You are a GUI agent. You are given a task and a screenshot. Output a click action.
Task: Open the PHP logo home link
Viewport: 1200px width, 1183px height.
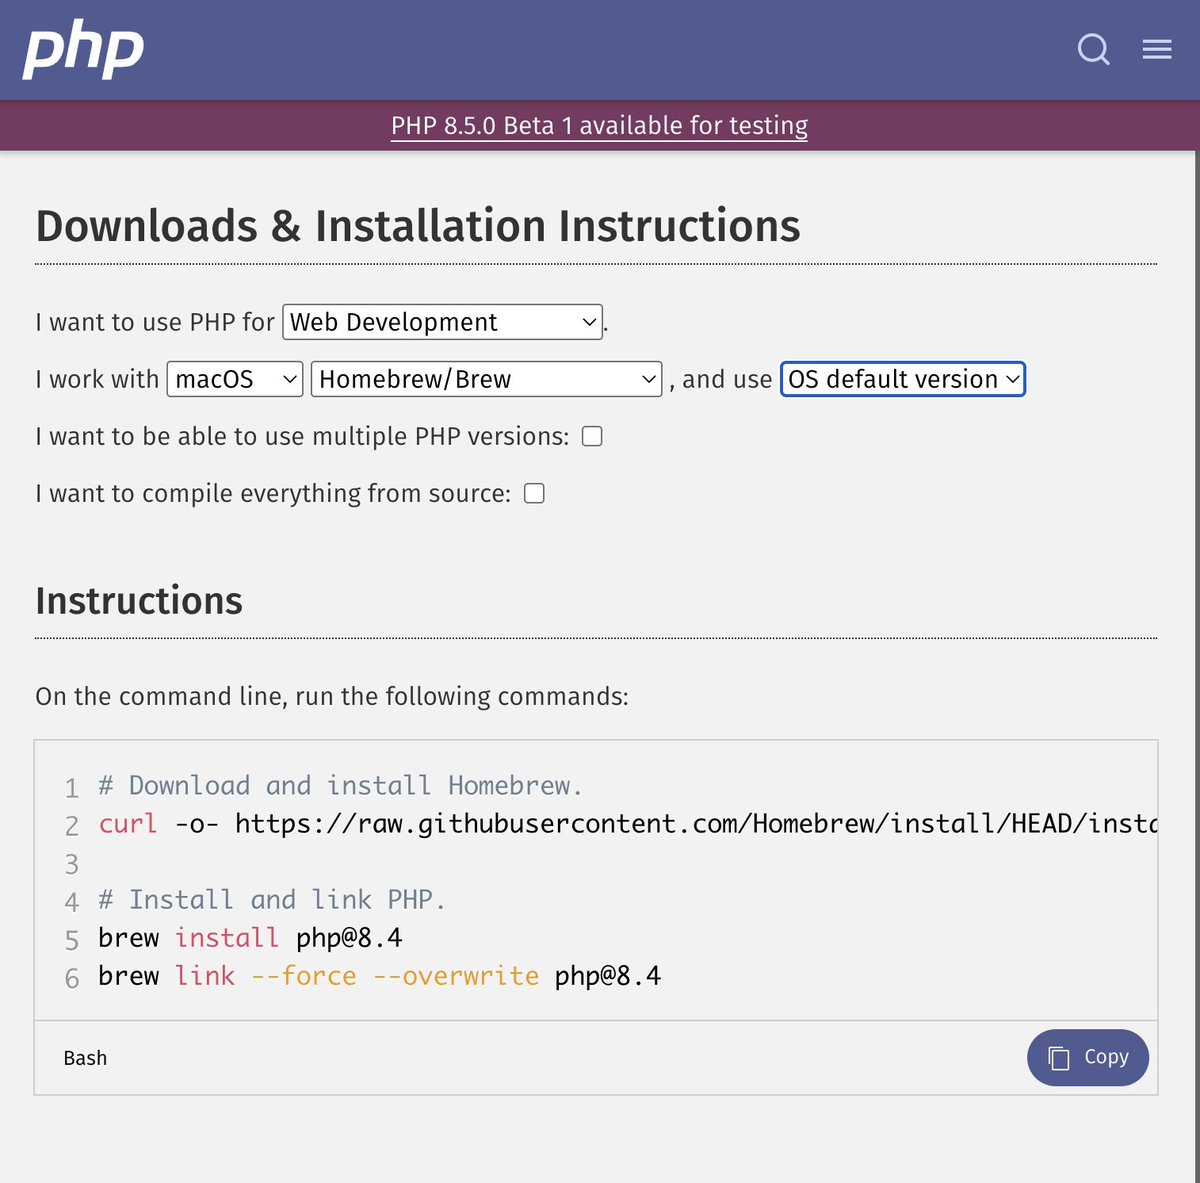tap(84, 50)
